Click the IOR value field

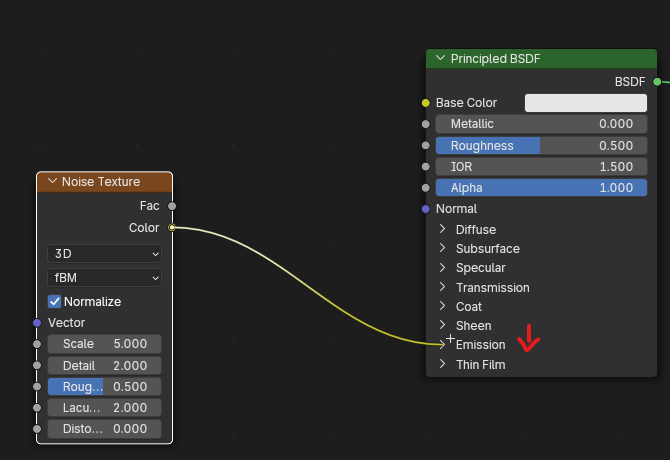(541, 167)
